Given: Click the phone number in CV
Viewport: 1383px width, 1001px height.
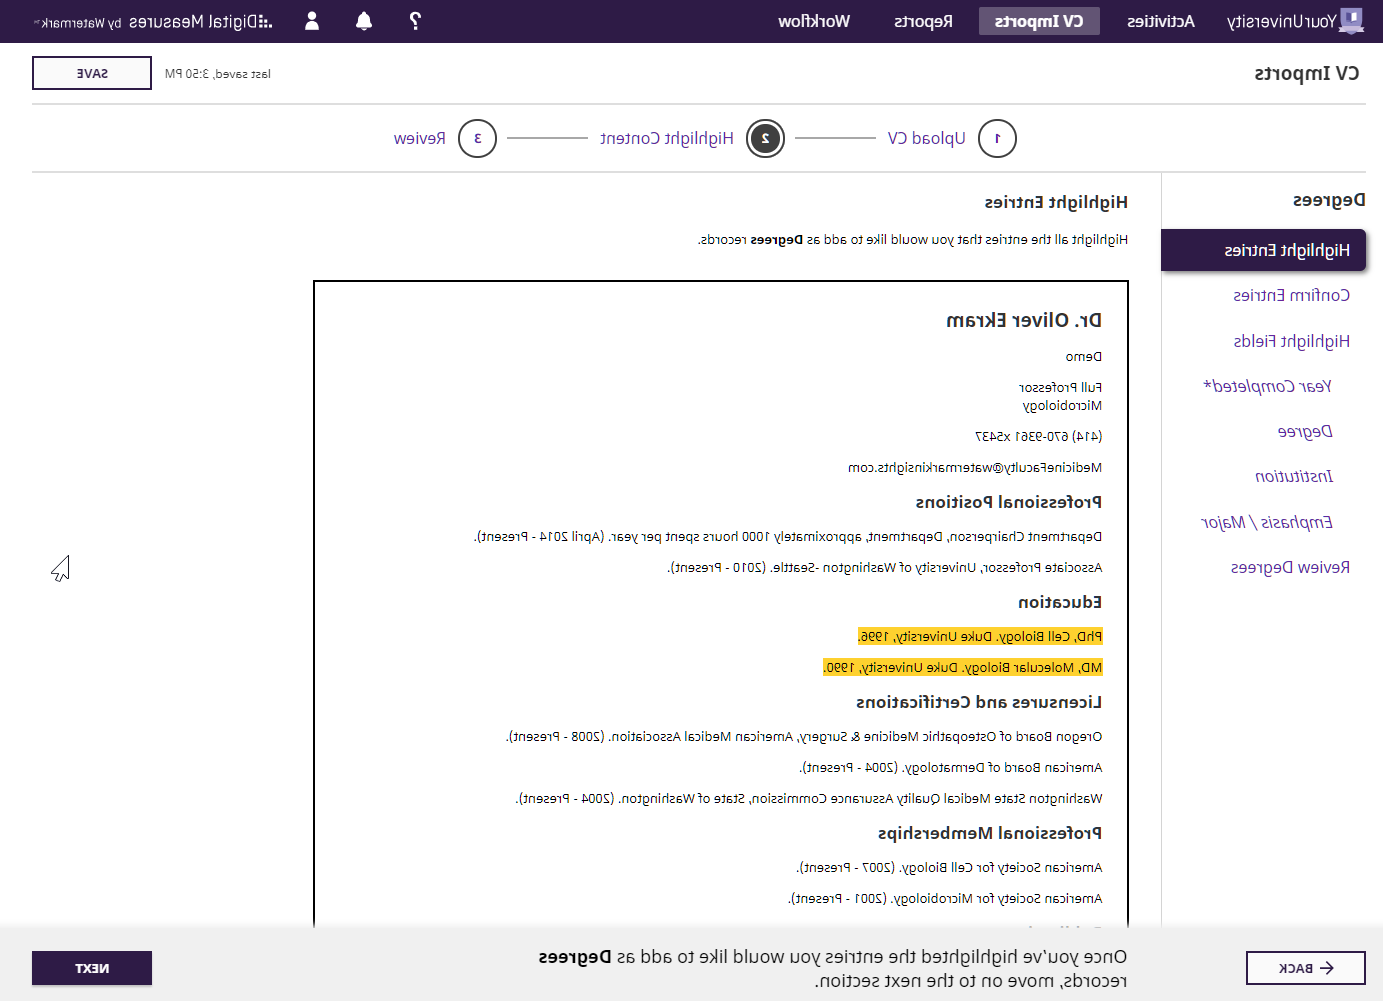Looking at the screenshot, I should [x=1038, y=436].
